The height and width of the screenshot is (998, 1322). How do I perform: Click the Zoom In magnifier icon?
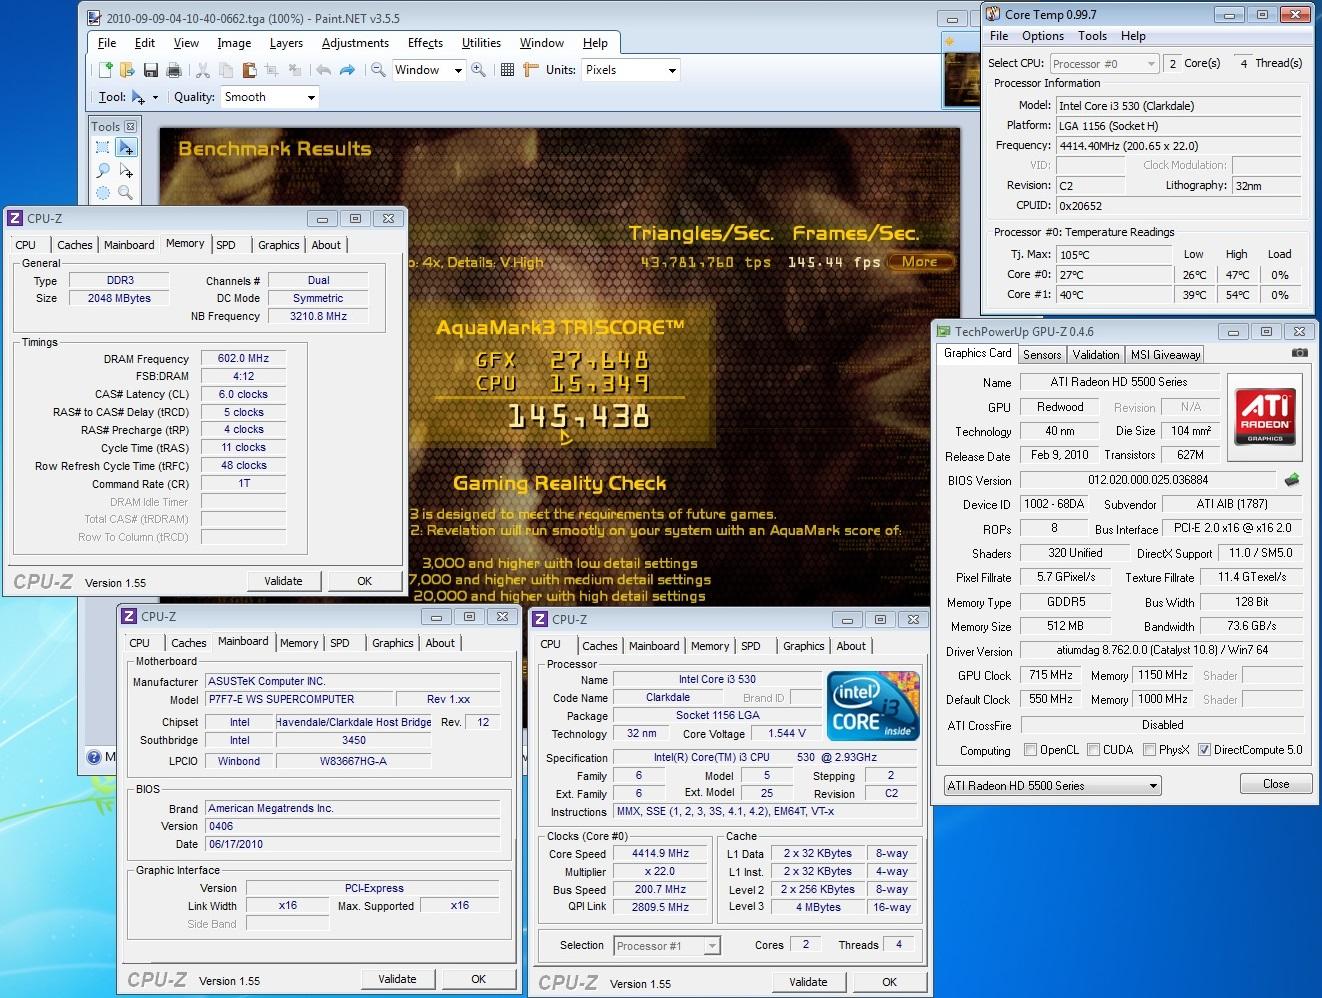coord(479,70)
